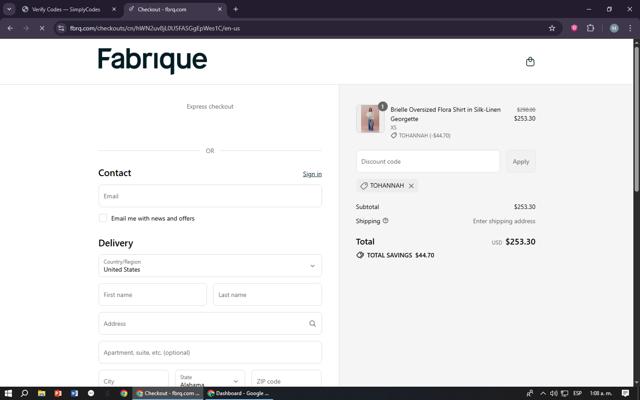Click the system clock showing 1:08 a. m.
This screenshot has height=400, width=640.
[600, 393]
